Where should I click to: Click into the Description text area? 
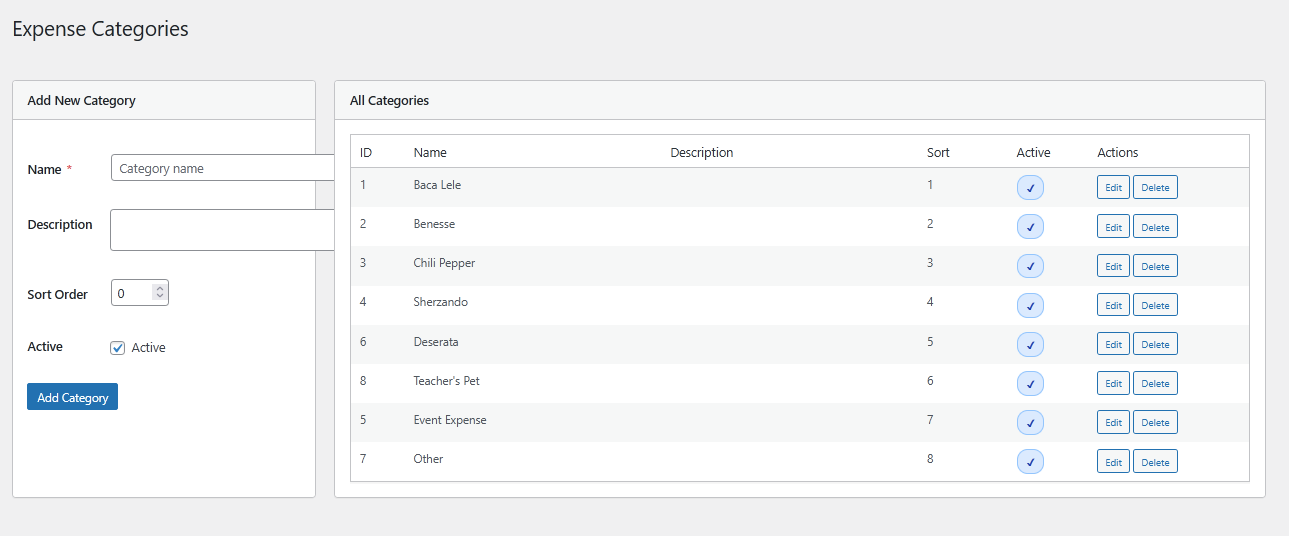tap(222, 230)
